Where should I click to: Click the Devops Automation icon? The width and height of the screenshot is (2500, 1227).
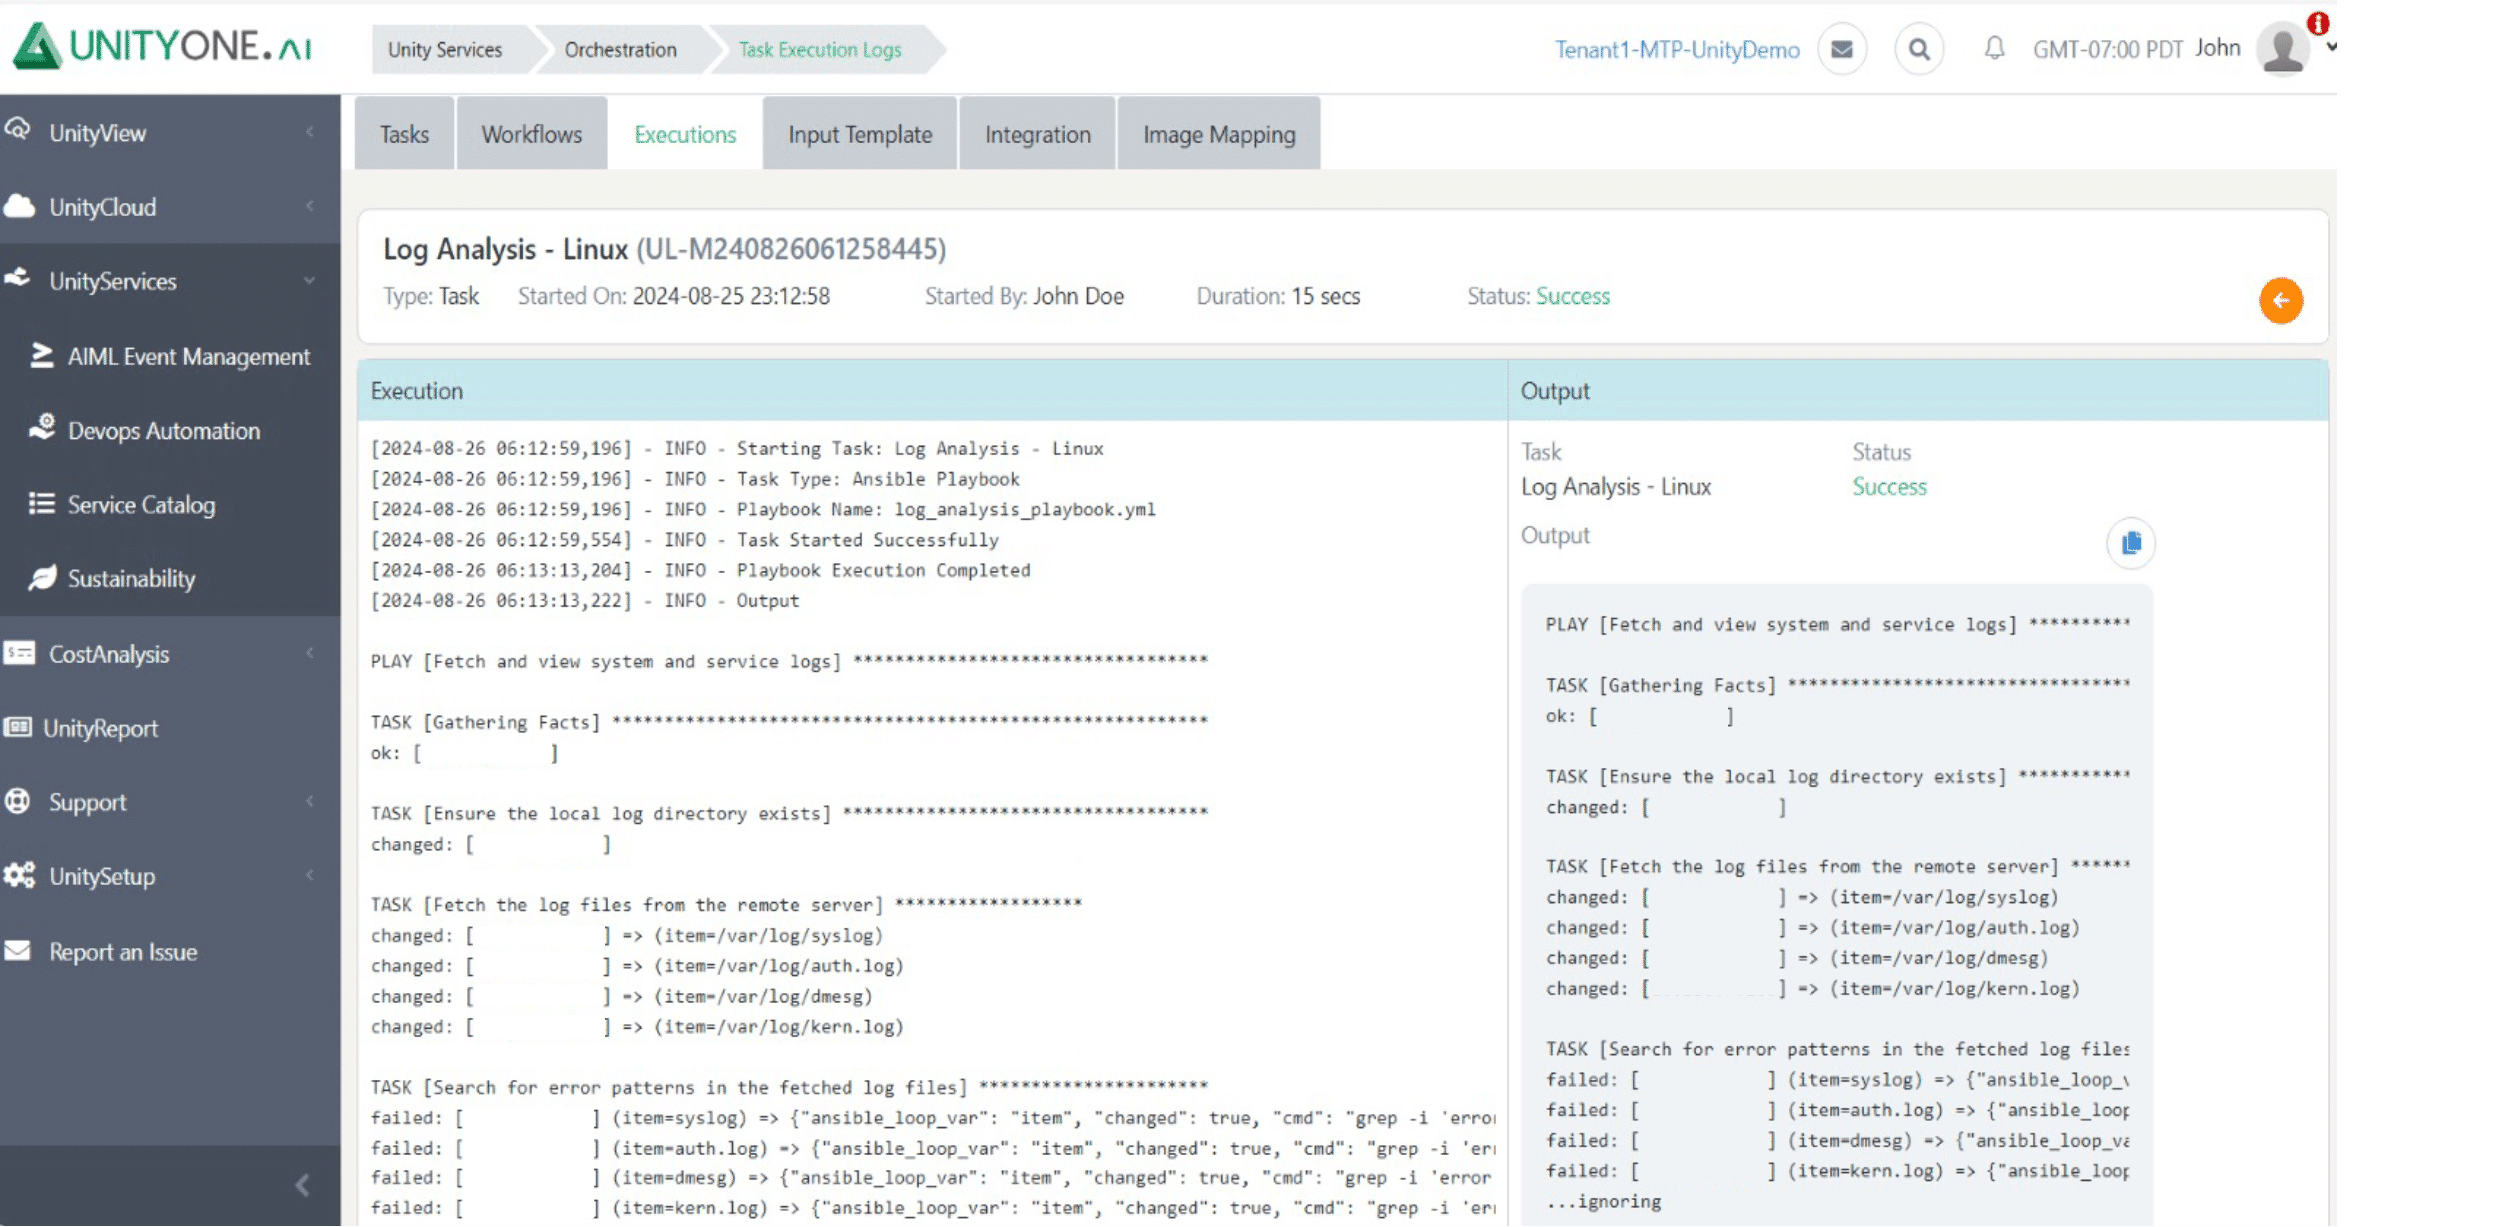[x=42, y=428]
